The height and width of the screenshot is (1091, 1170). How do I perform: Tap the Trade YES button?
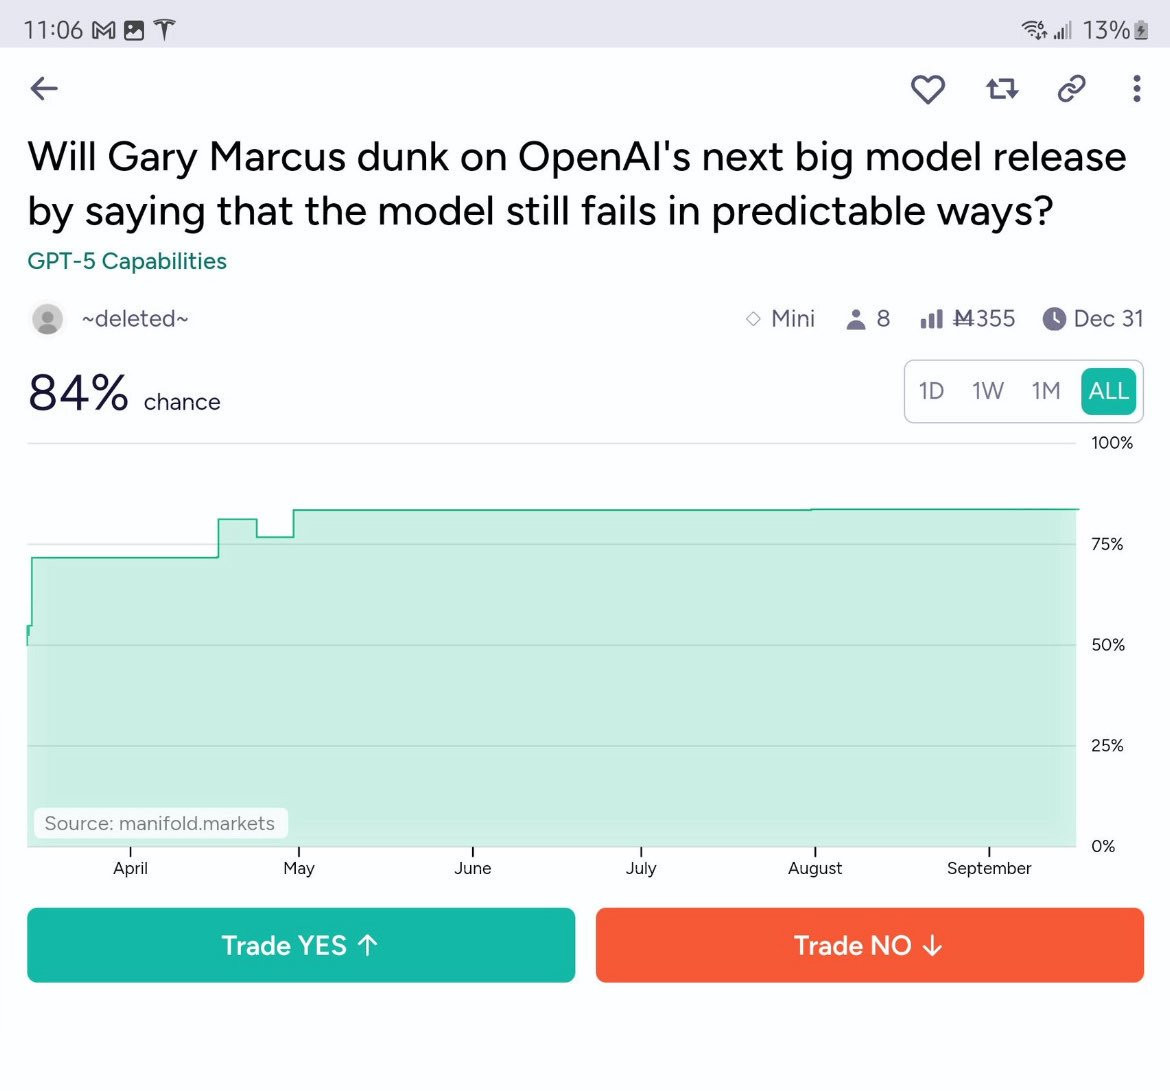(301, 945)
